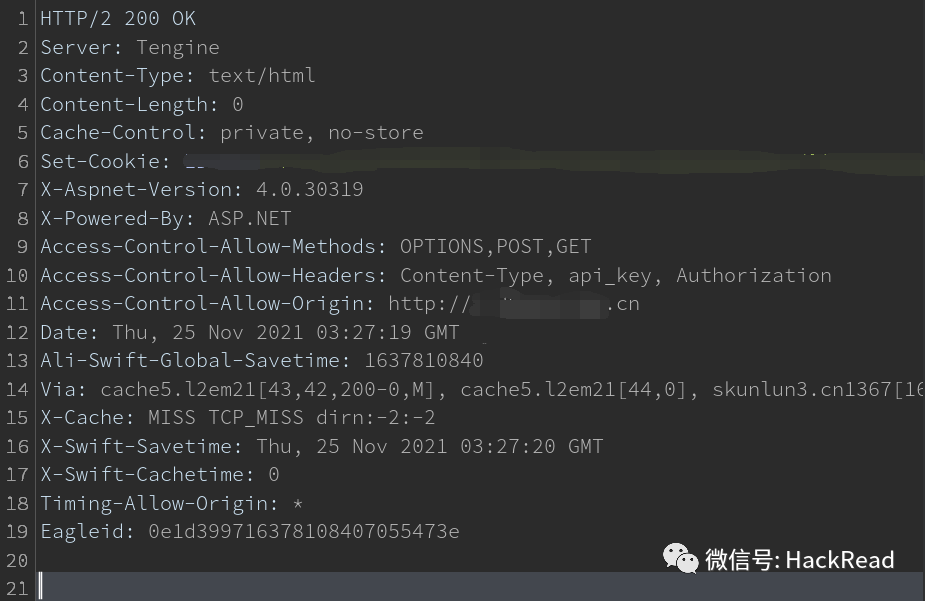Click the WeChat logo icon in watermark

point(680,559)
